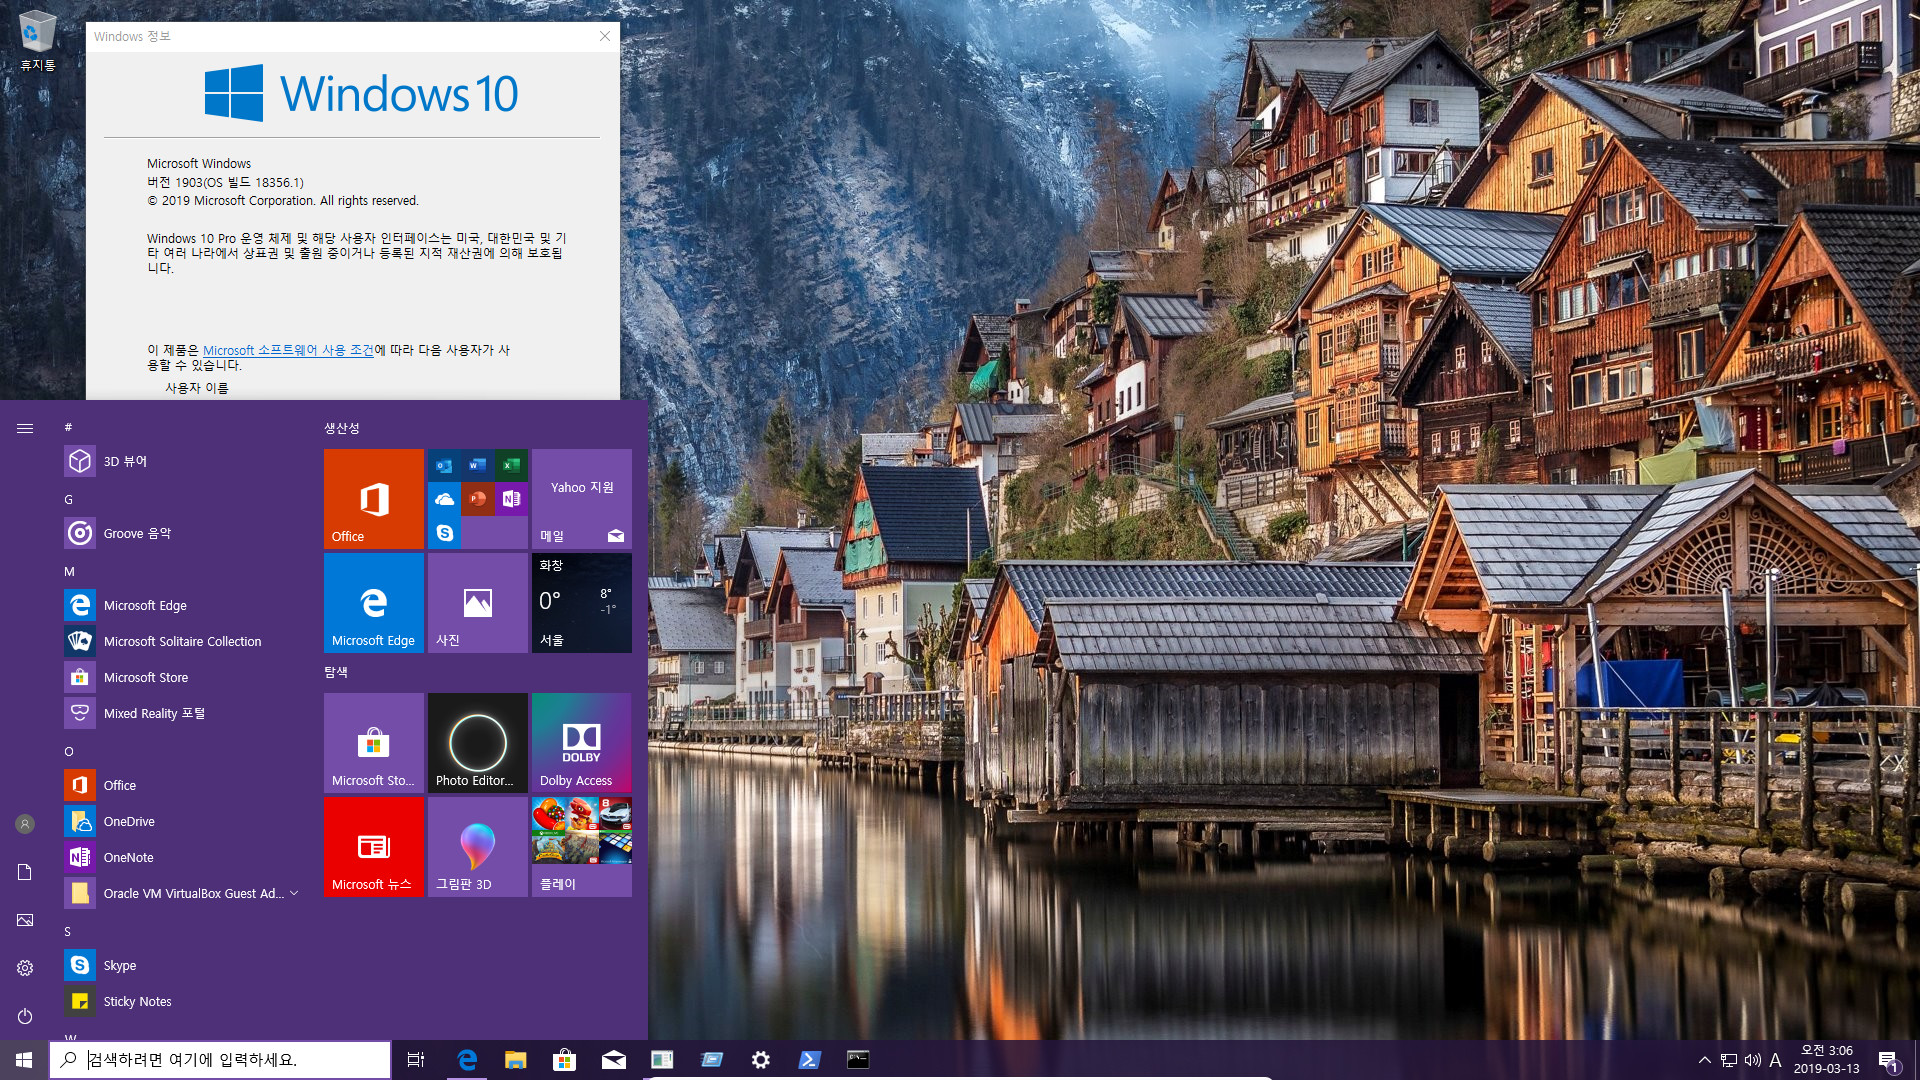Open the Skype mini tile
The image size is (1920, 1080).
point(444,532)
